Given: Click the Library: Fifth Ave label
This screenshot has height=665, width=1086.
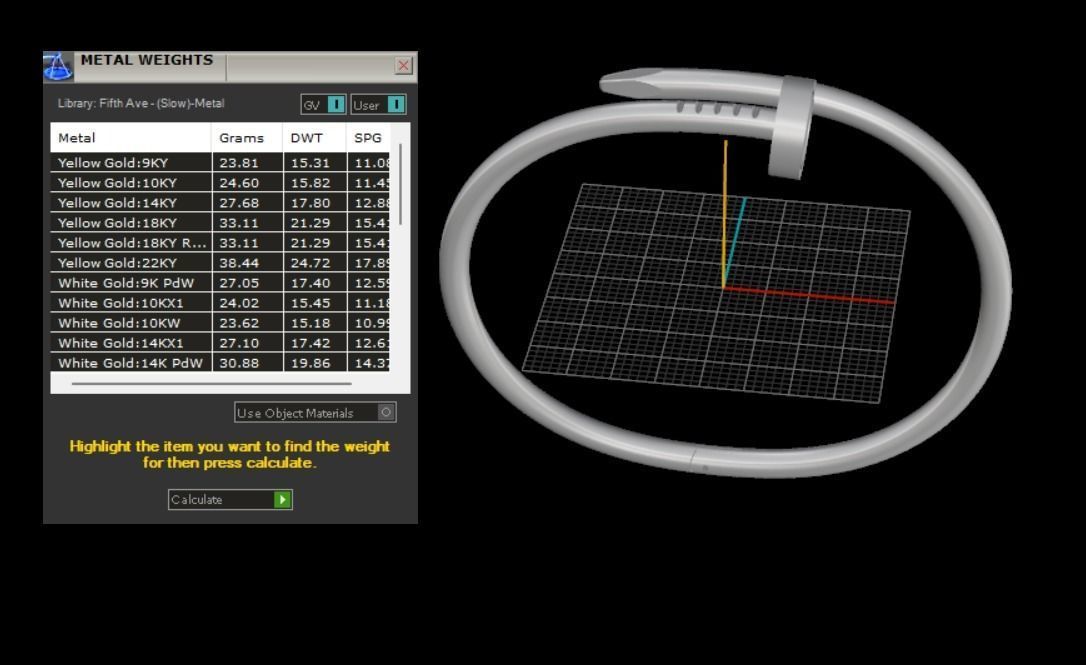Looking at the screenshot, I should tap(141, 103).
